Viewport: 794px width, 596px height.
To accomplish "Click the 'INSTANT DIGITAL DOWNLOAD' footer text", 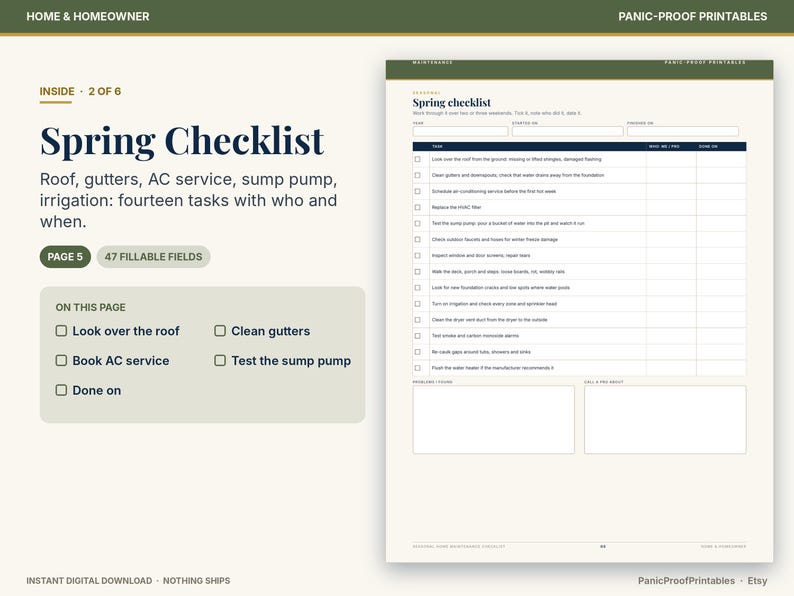I will (x=89, y=581).
